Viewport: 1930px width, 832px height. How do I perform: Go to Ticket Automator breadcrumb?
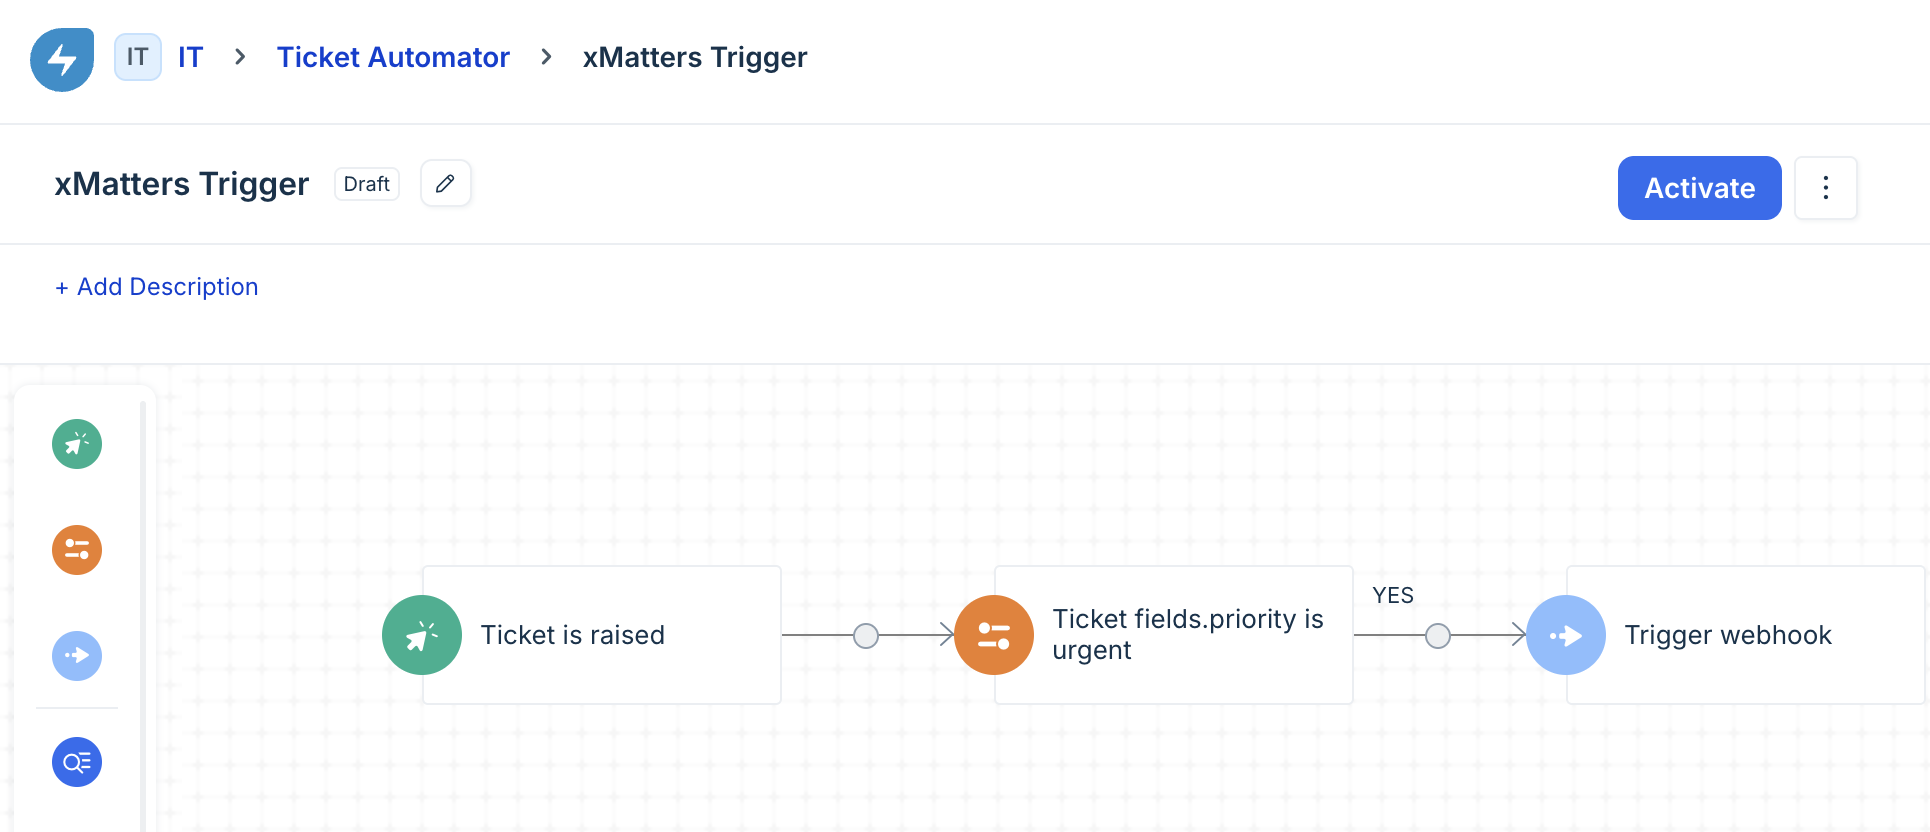point(393,58)
